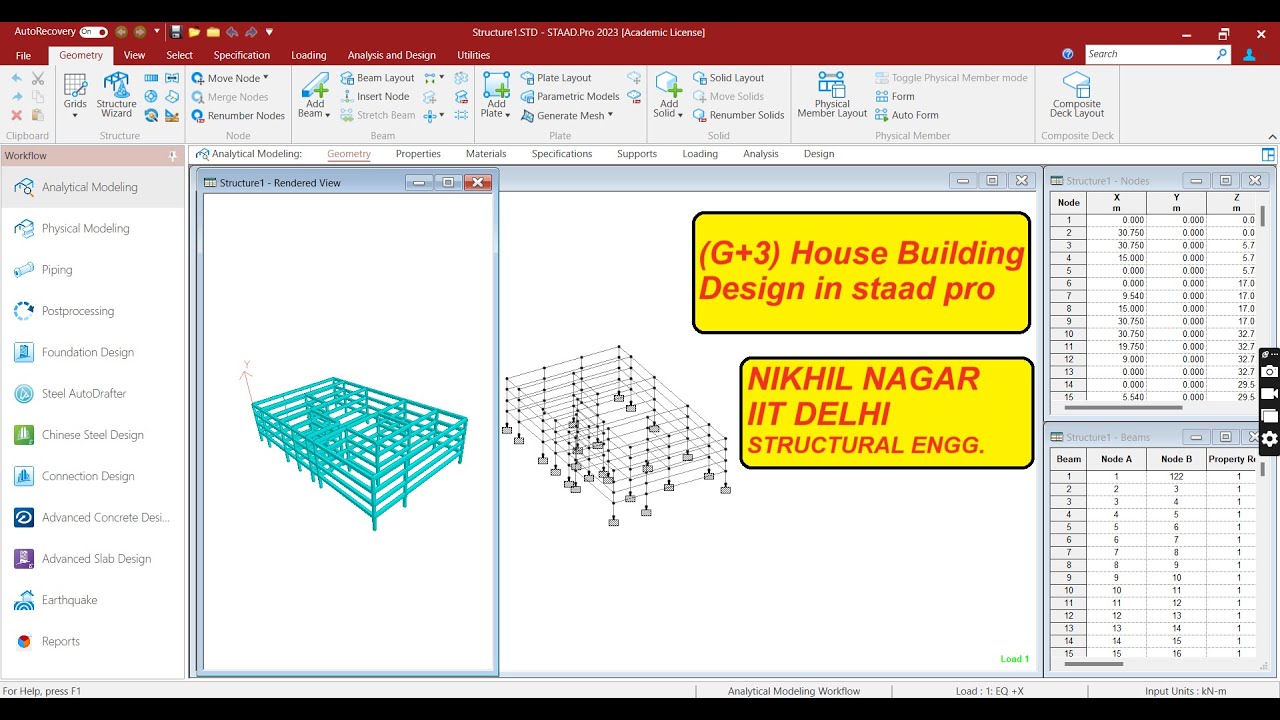Click the Form physical member tool
Screen dimensions: 1280x720
coord(895,97)
